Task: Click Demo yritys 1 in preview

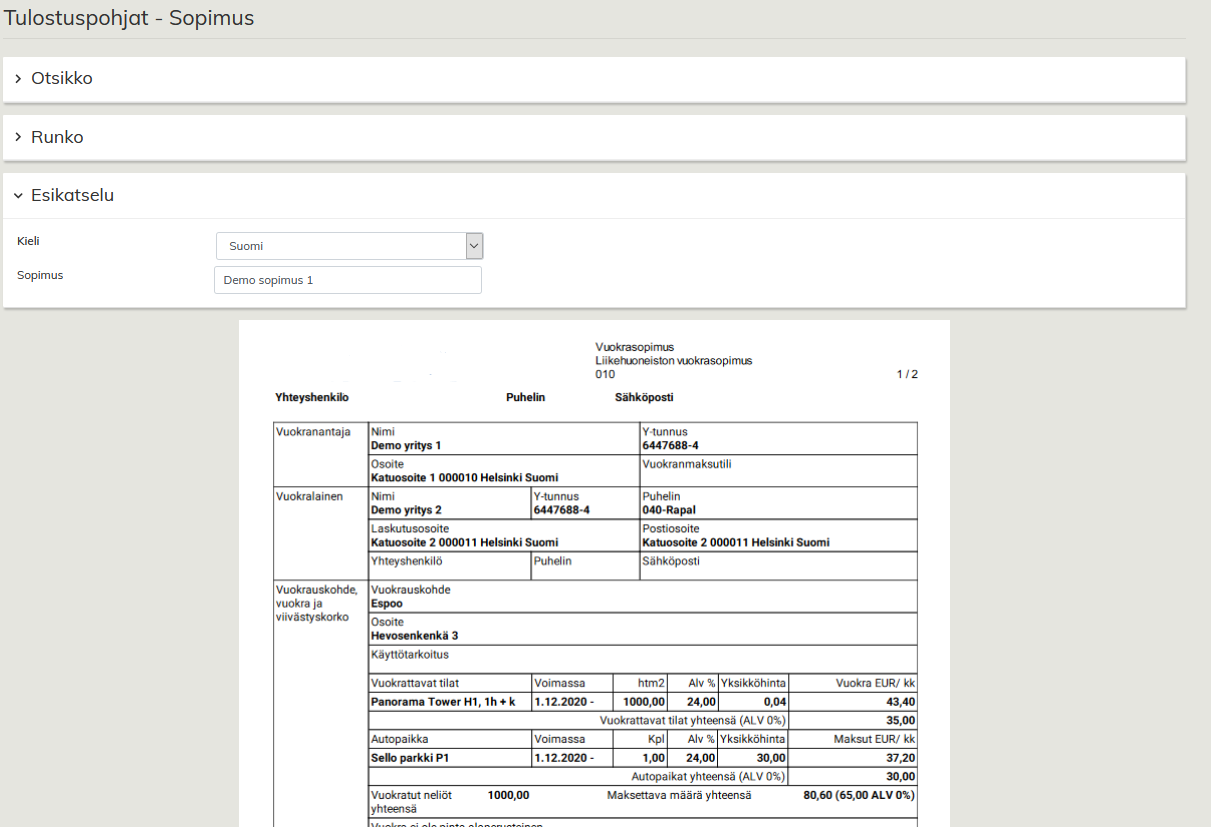Action: (x=405, y=445)
